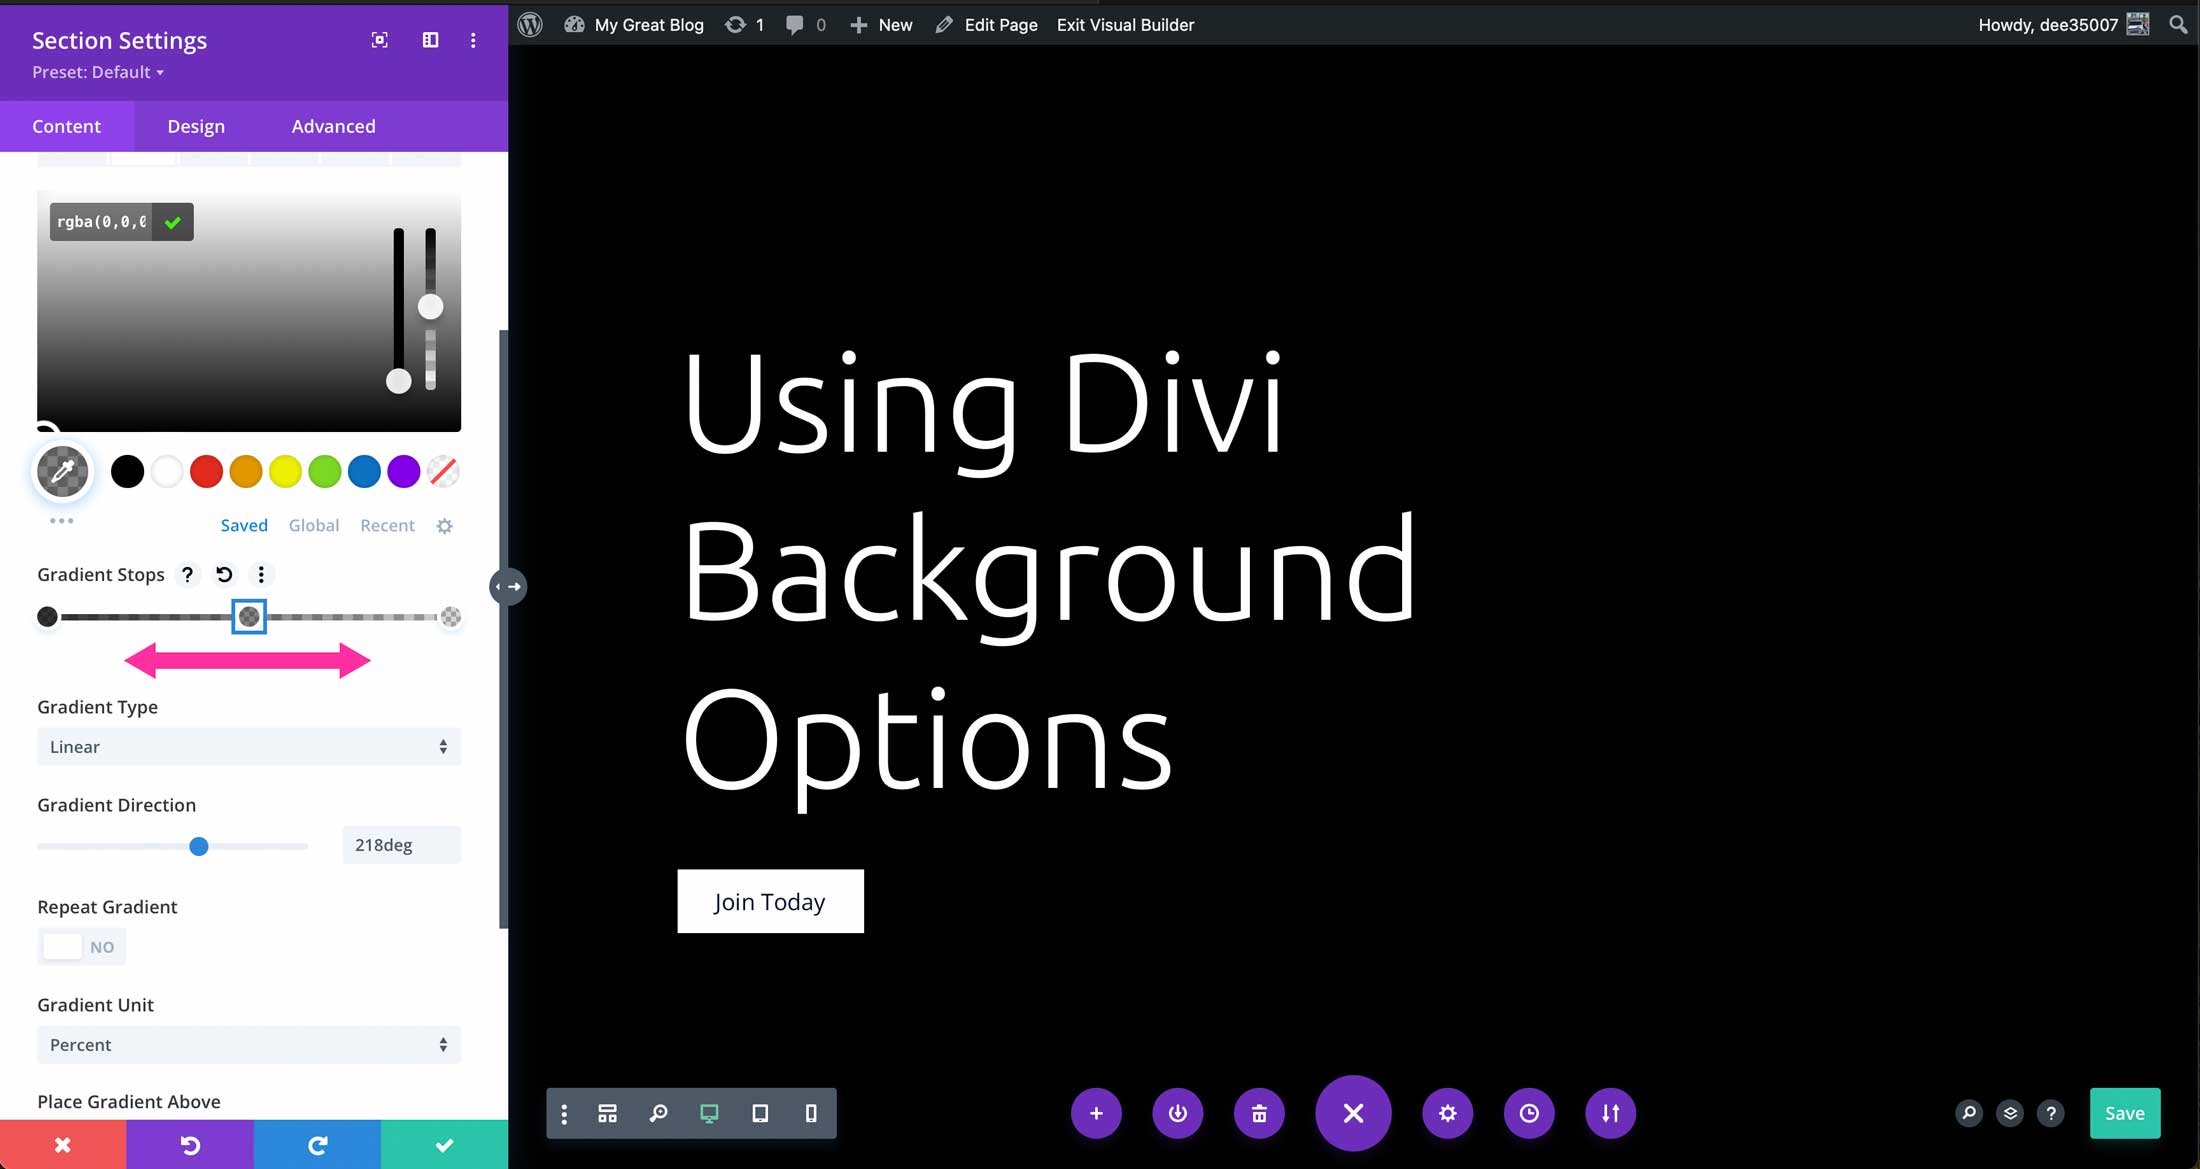
Task: Click the trash clear layout button
Action: click(x=1259, y=1113)
